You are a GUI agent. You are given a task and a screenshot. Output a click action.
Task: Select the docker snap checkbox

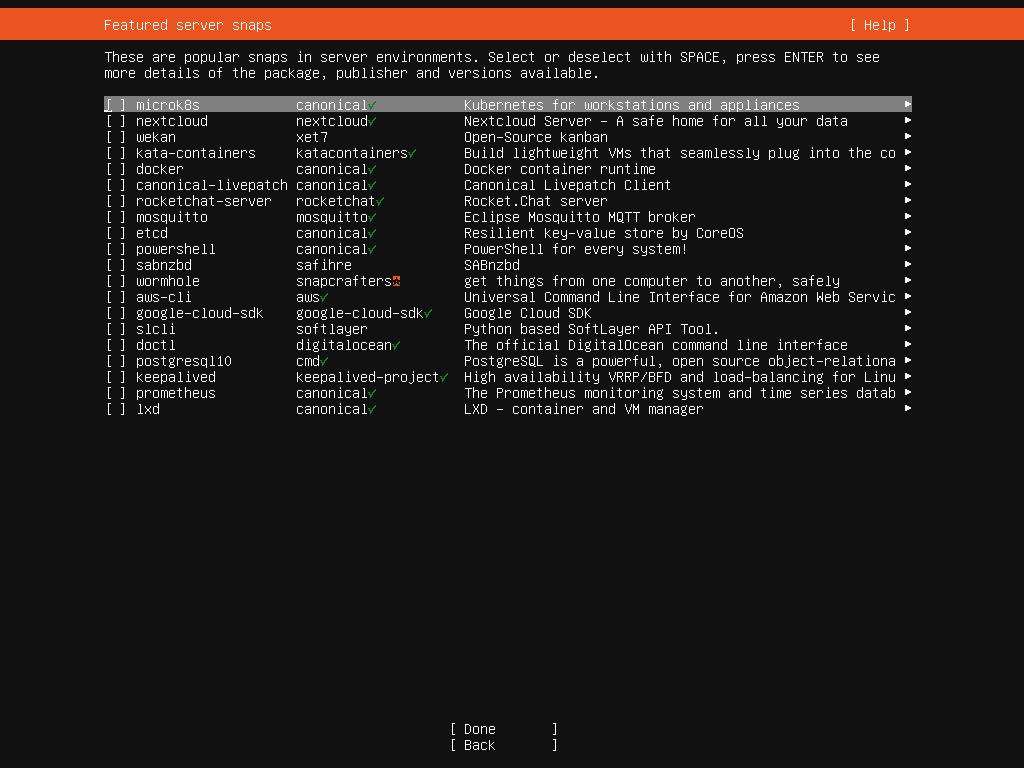pos(115,169)
